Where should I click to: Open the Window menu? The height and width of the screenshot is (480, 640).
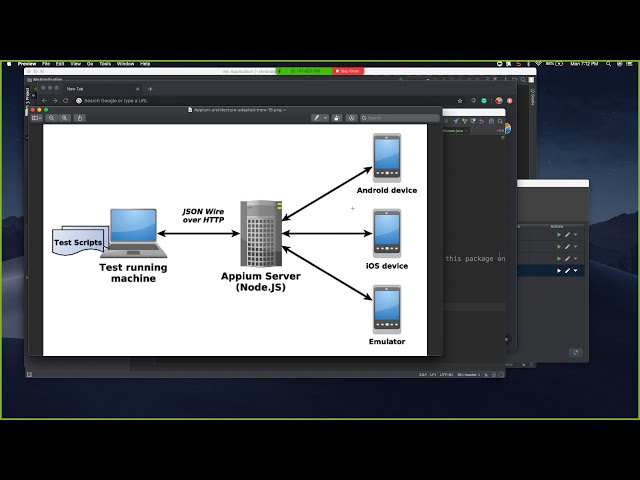(125, 64)
